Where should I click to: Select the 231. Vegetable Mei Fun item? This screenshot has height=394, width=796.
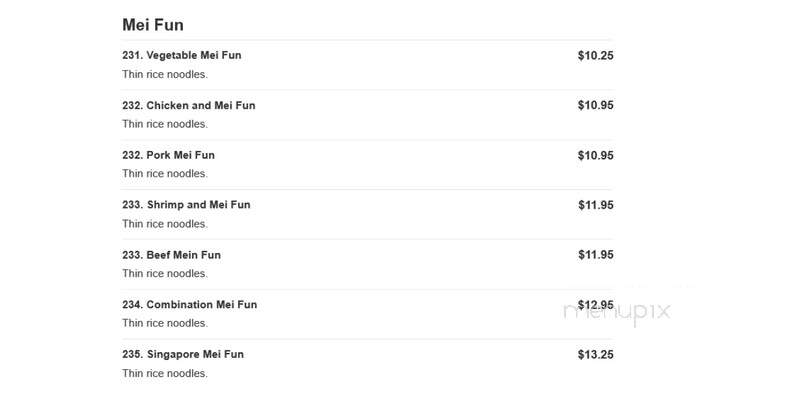coord(182,55)
